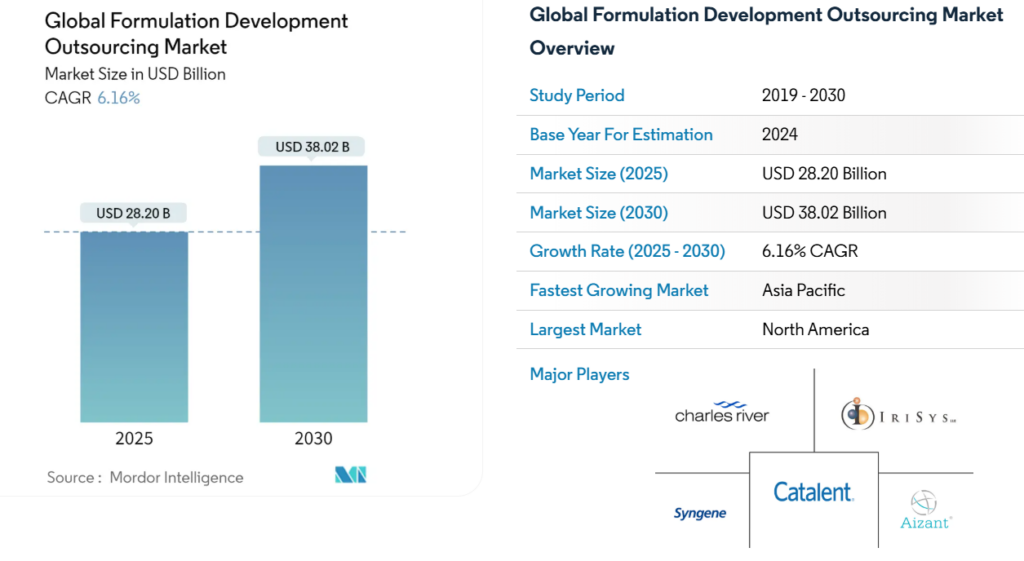Select the 2030 bar in chart
Image resolution: width=1024 pixels, height=561 pixels.
tap(313, 294)
